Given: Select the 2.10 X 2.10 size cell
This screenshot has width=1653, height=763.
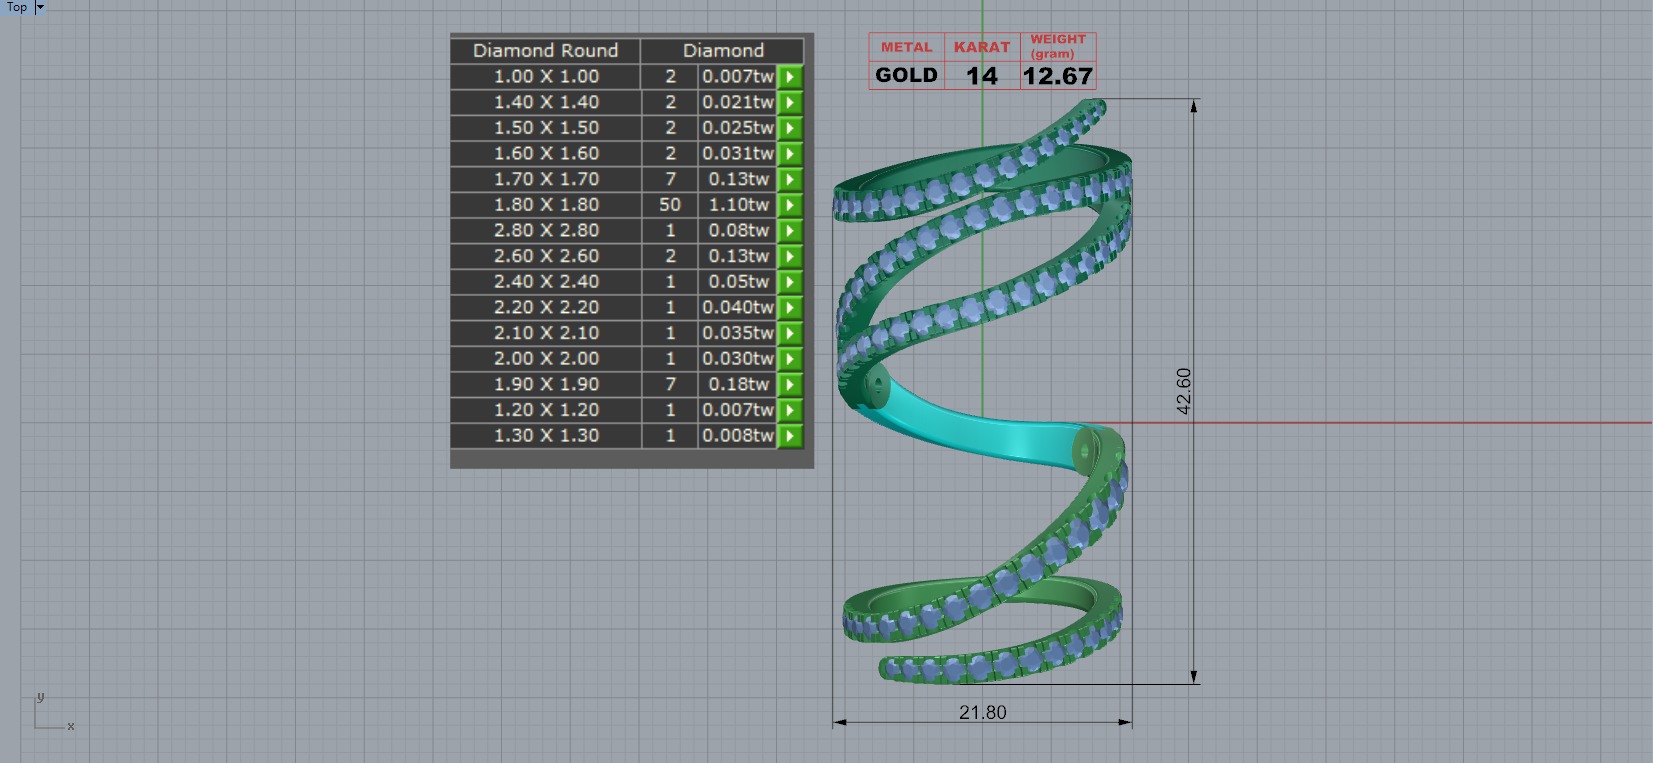Looking at the screenshot, I should click(545, 333).
